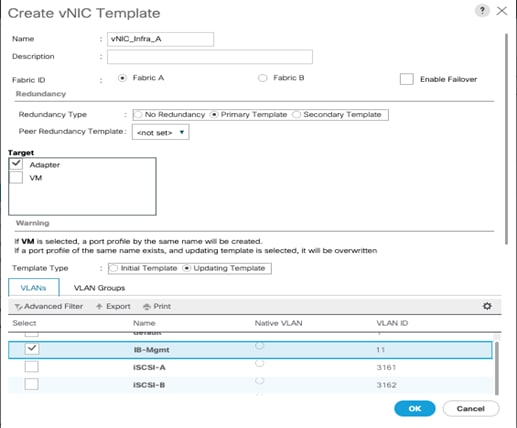Choose Primary Template redundancy type
This screenshot has width=517, height=428.
[x=214, y=115]
